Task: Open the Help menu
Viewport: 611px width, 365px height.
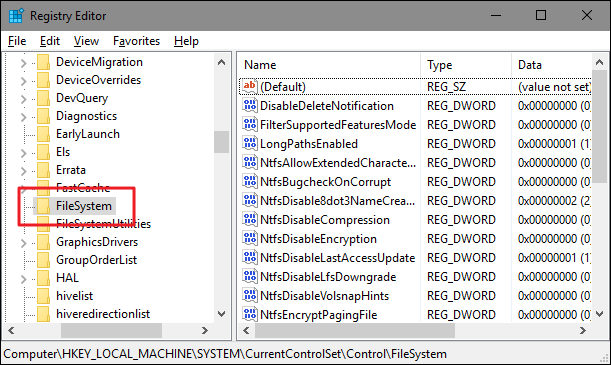Action: pyautogui.click(x=186, y=41)
